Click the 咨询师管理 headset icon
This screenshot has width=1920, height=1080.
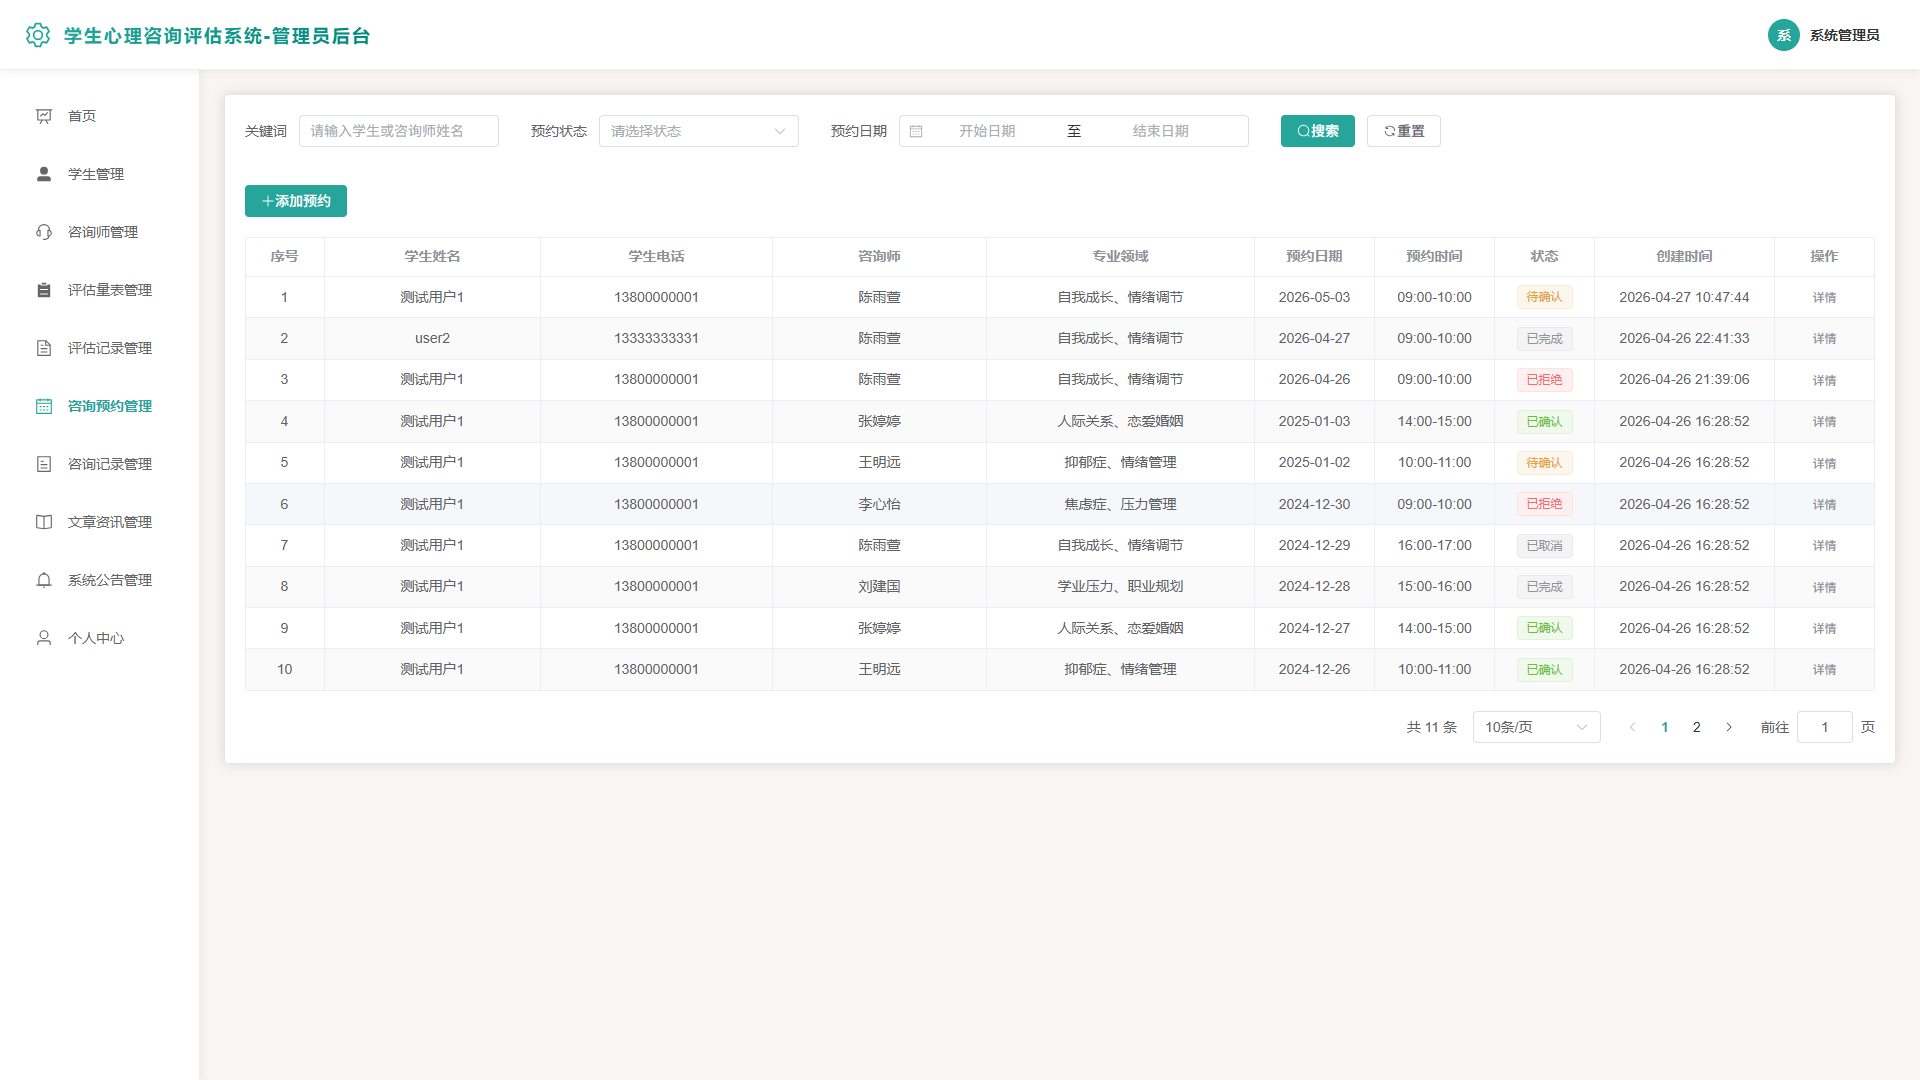44,232
